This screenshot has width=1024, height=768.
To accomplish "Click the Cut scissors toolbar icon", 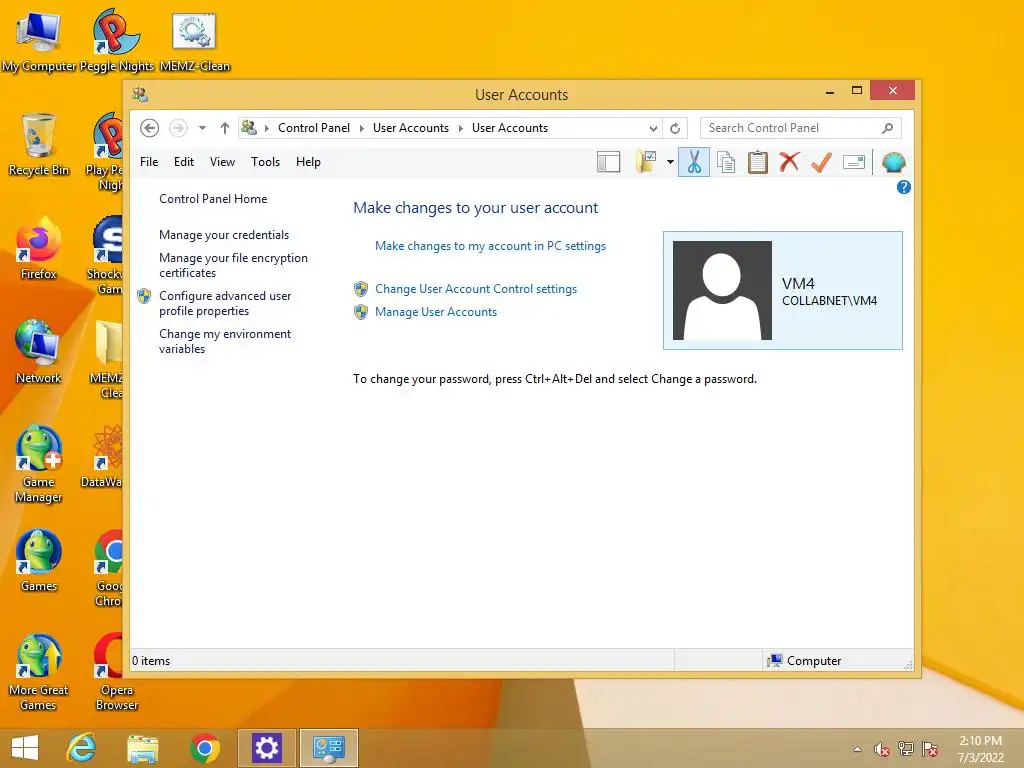I will (x=694, y=162).
